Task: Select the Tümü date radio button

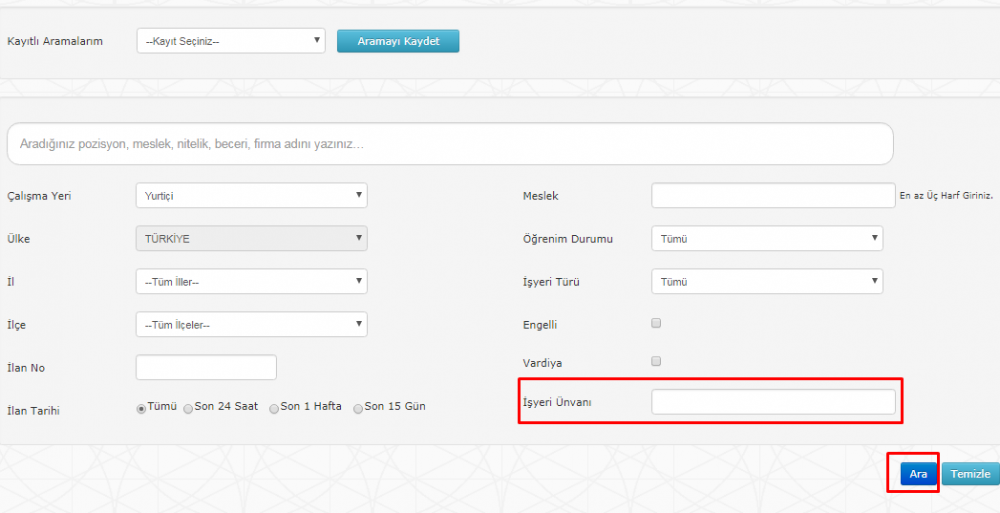Action: point(141,409)
